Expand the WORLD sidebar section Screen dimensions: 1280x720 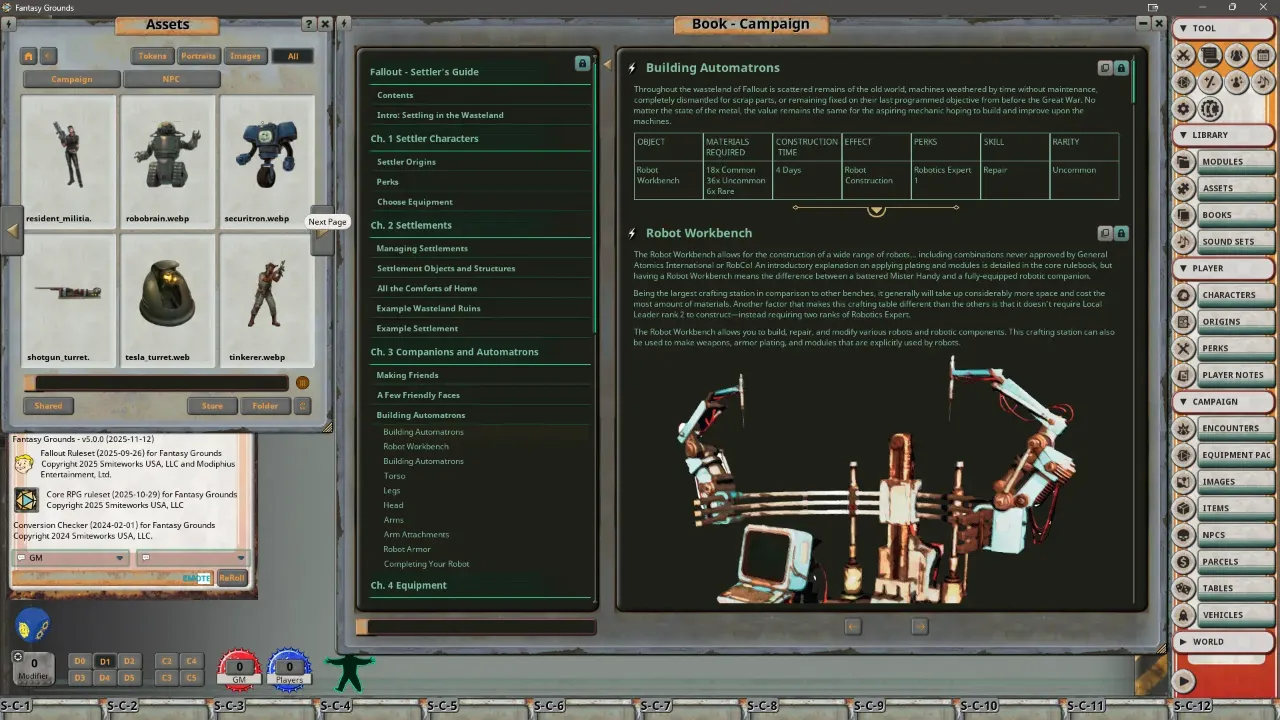pos(1224,641)
